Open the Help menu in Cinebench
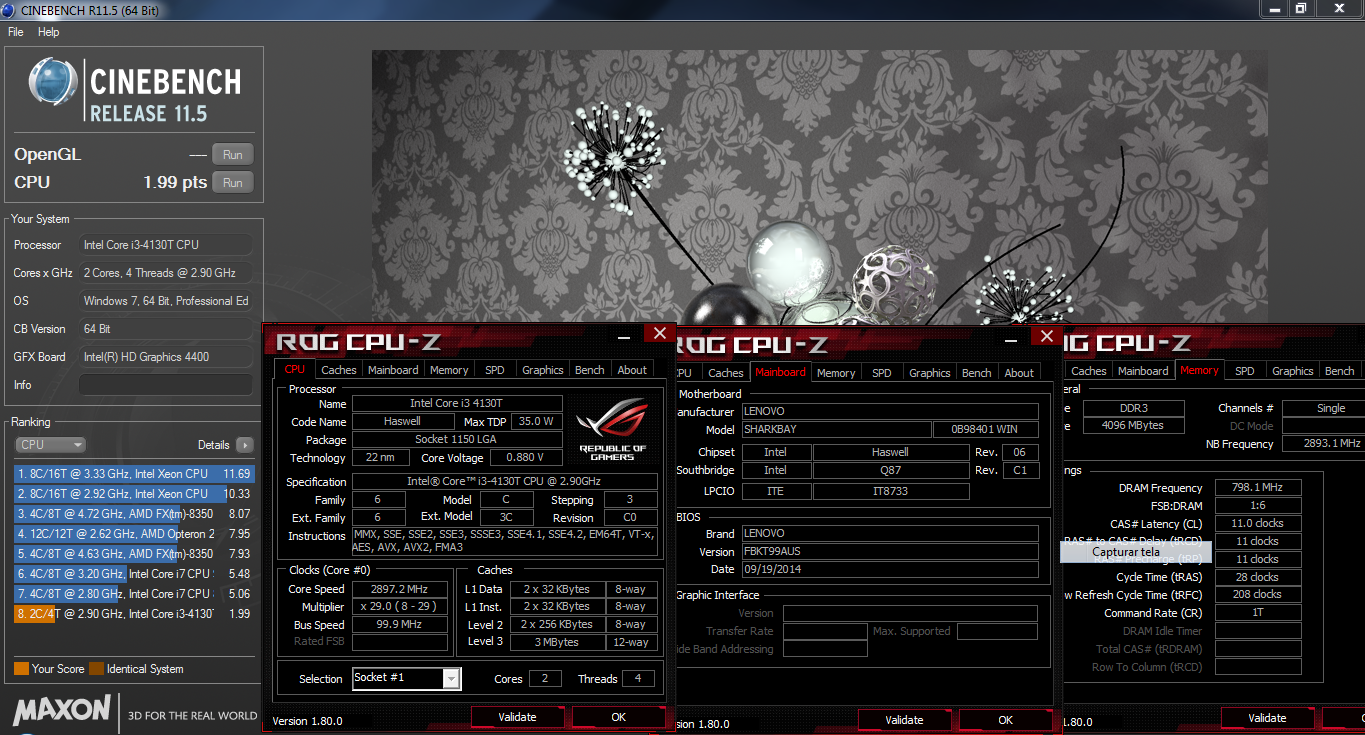Screen dimensions: 1365x735 [x=49, y=32]
